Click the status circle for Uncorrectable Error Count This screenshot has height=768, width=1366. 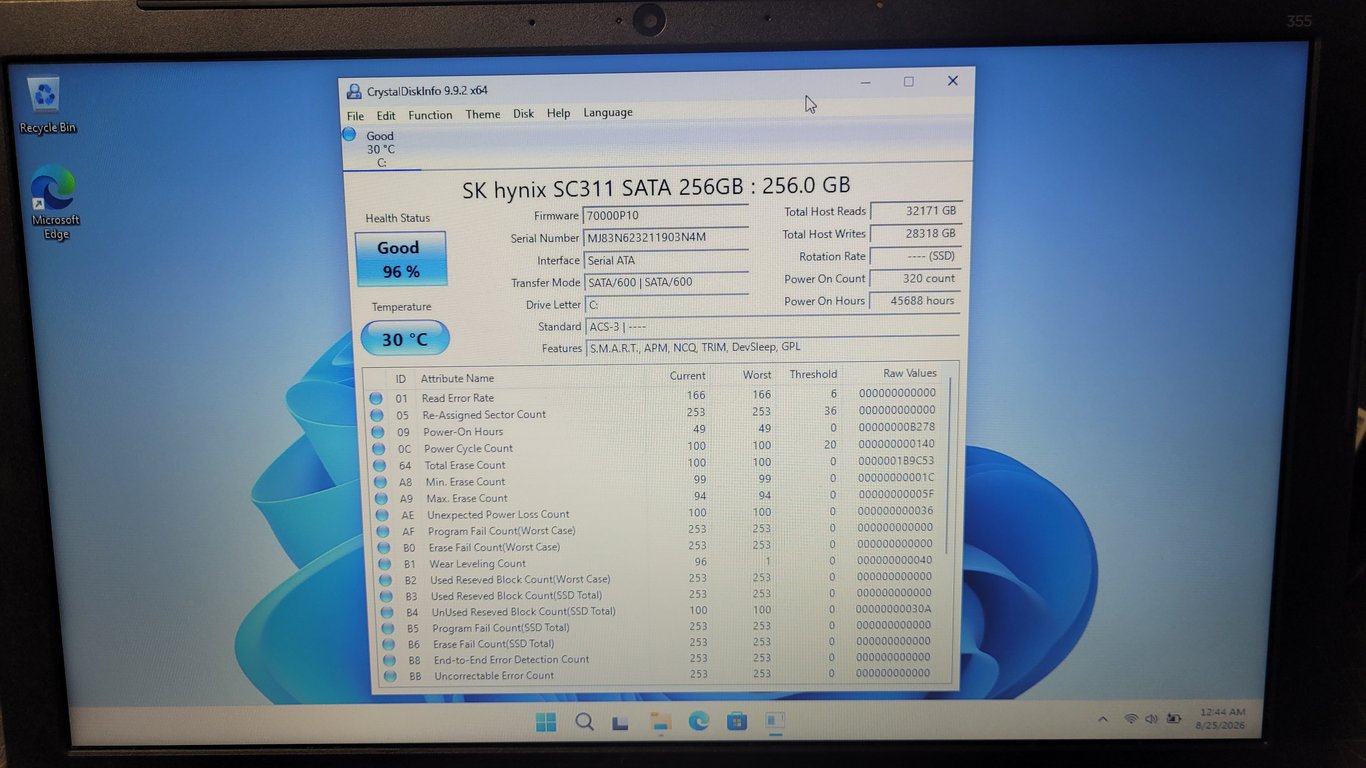[389, 676]
